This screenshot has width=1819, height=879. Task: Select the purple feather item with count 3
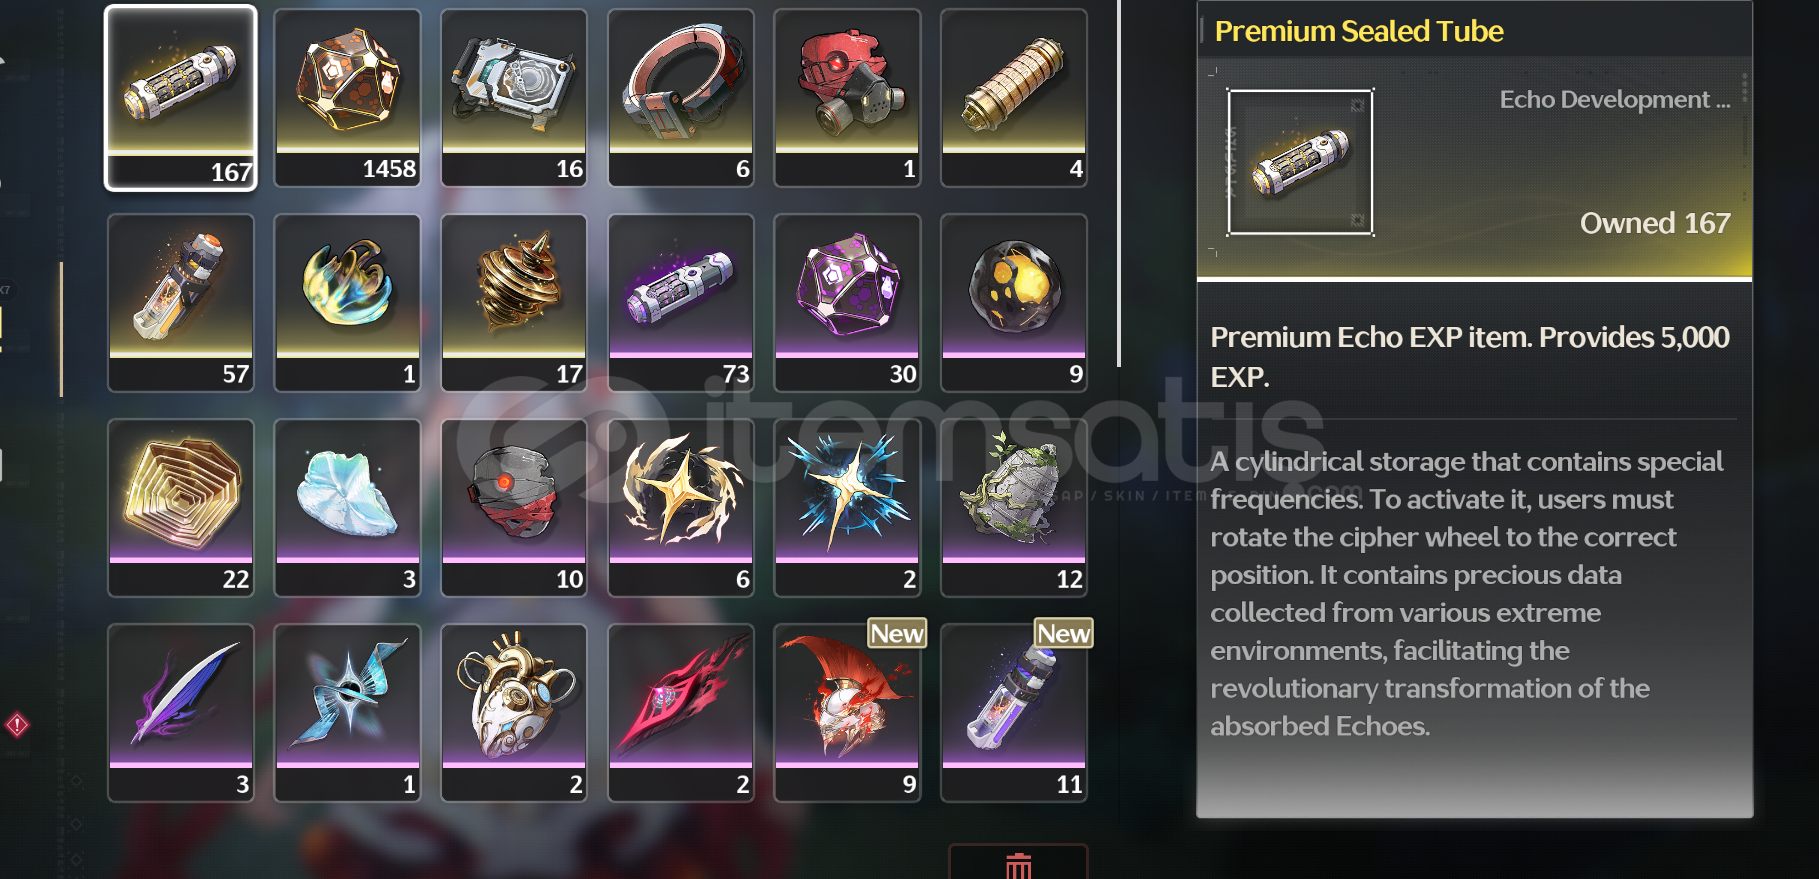(x=181, y=713)
